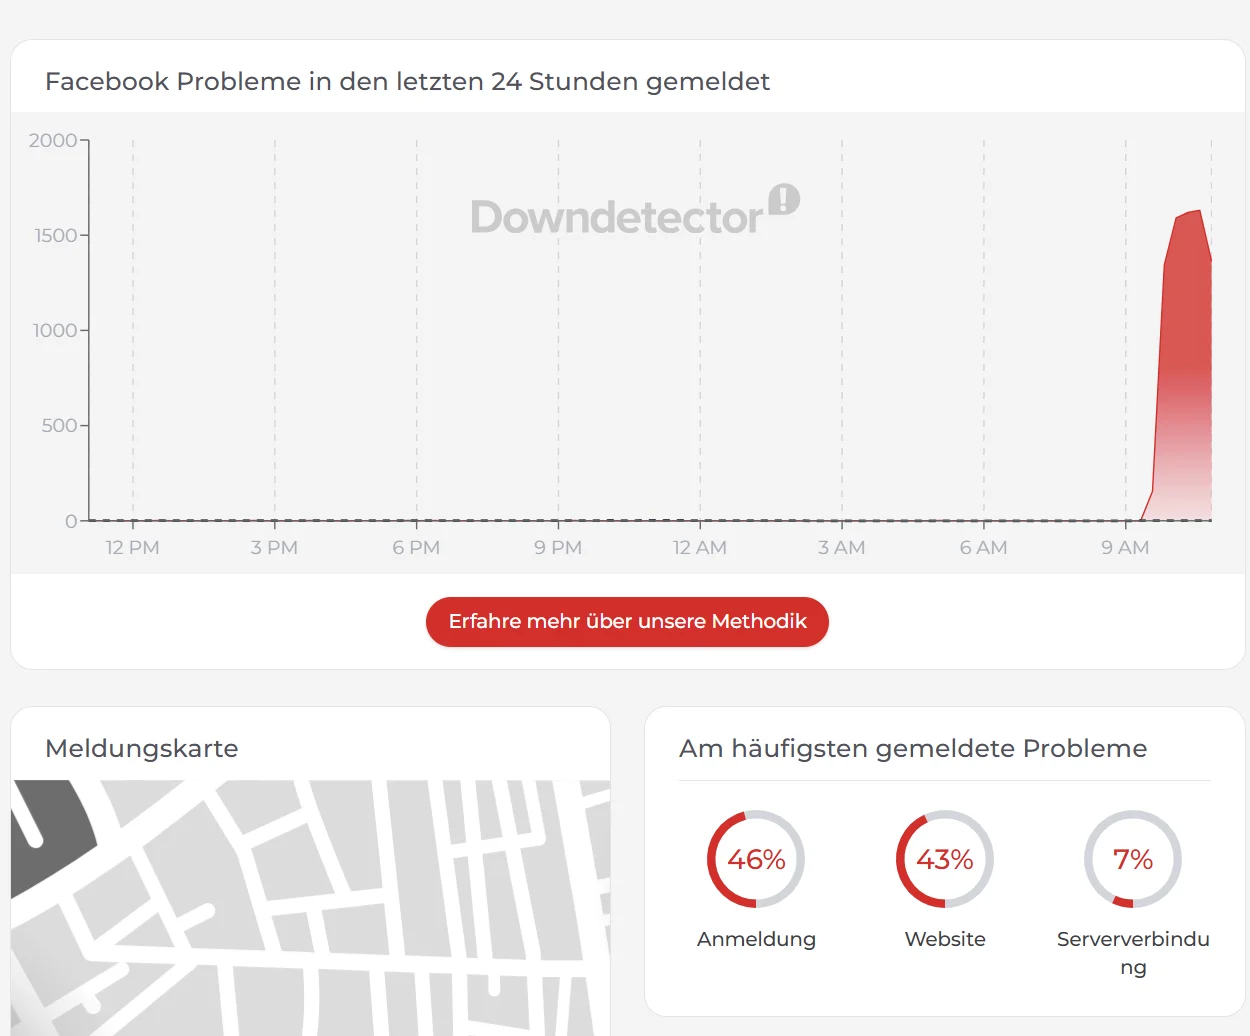Click 'Am häufigsten gemeldete Probleme' heading
1250x1036 pixels.
913,749
